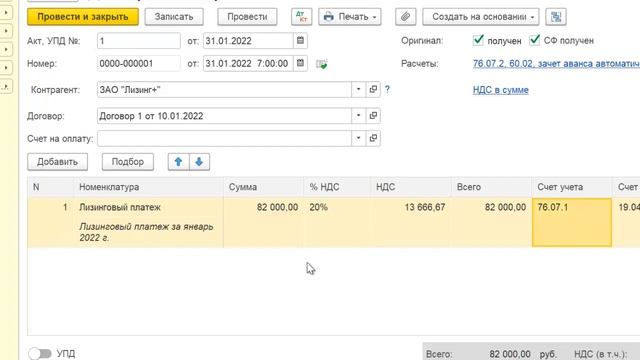640x360 pixels.
Task: Click the Контрагент field ЗАО Лизинг+
Action: point(224,90)
